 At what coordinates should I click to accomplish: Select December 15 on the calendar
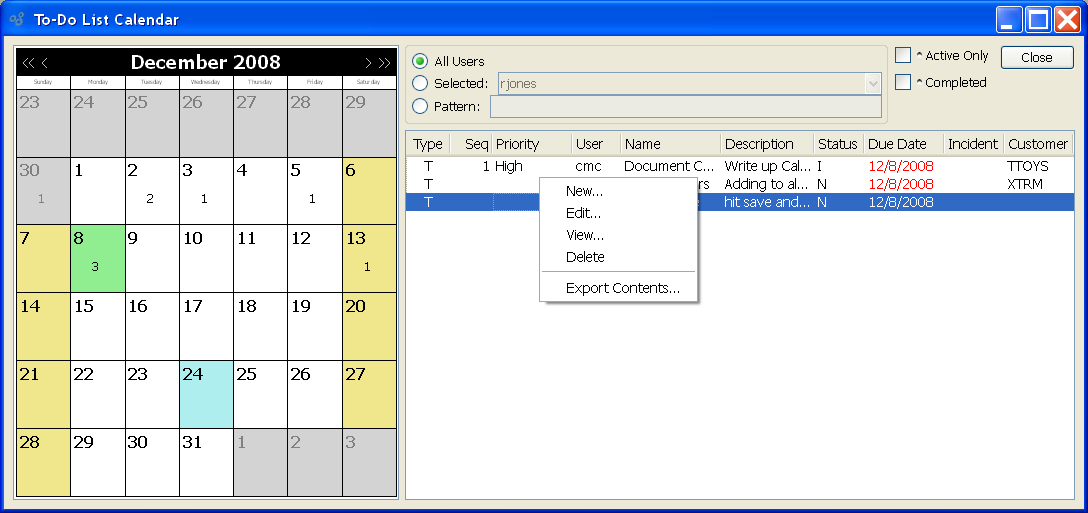tap(98, 326)
